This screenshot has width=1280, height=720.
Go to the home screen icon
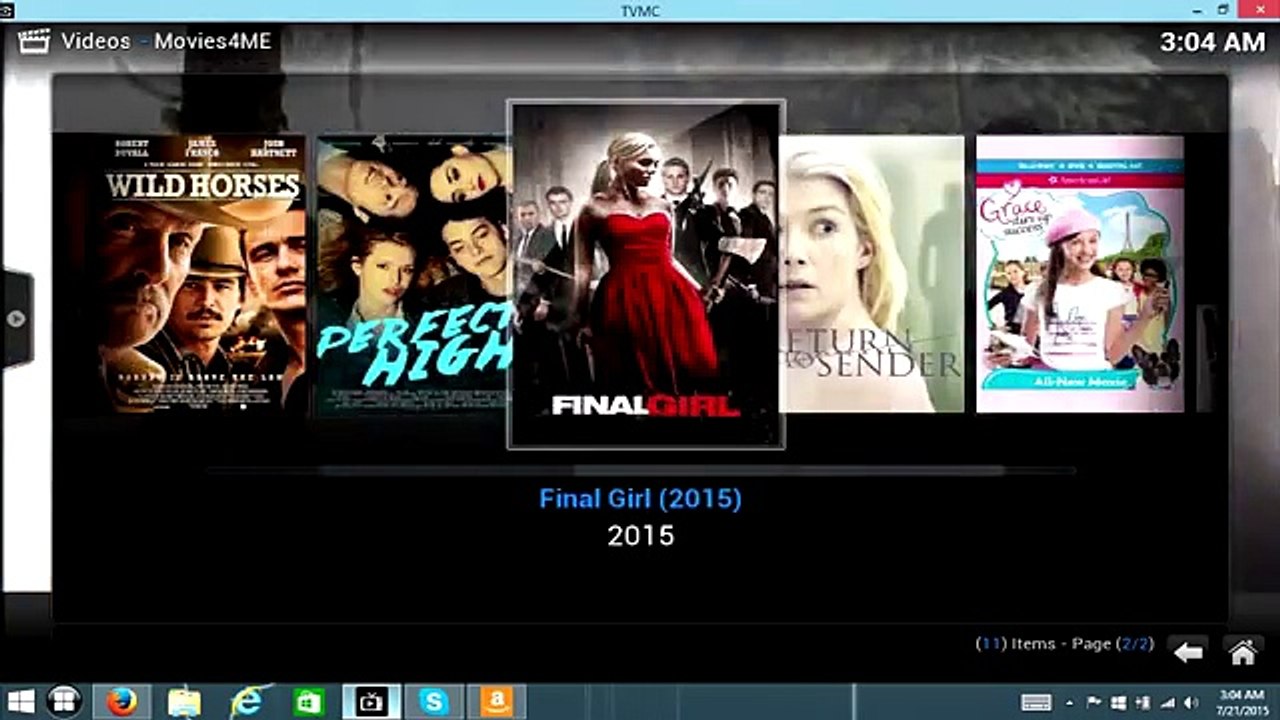pyautogui.click(x=1243, y=653)
